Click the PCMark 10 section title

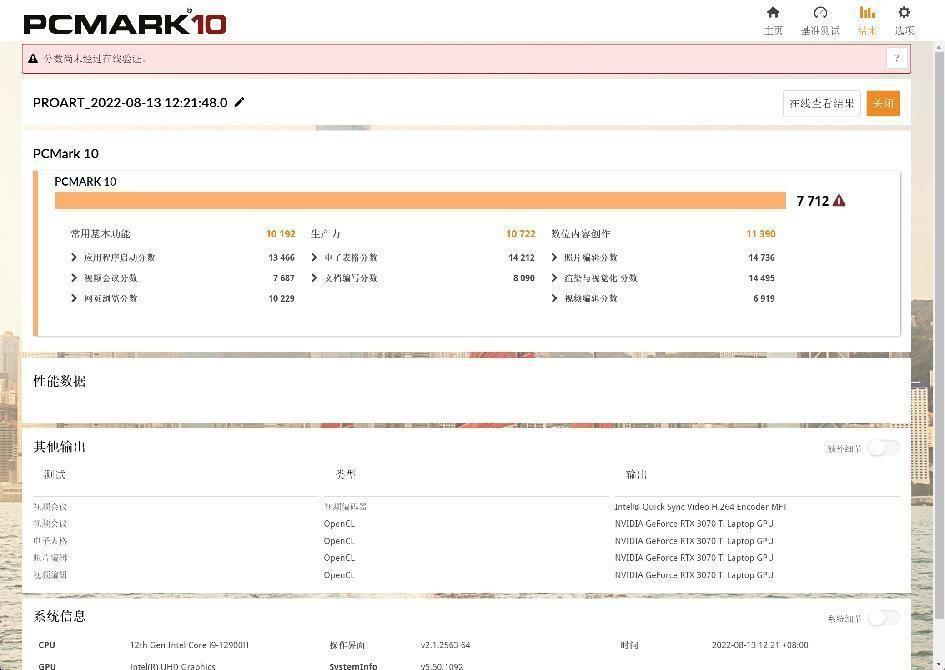66,154
